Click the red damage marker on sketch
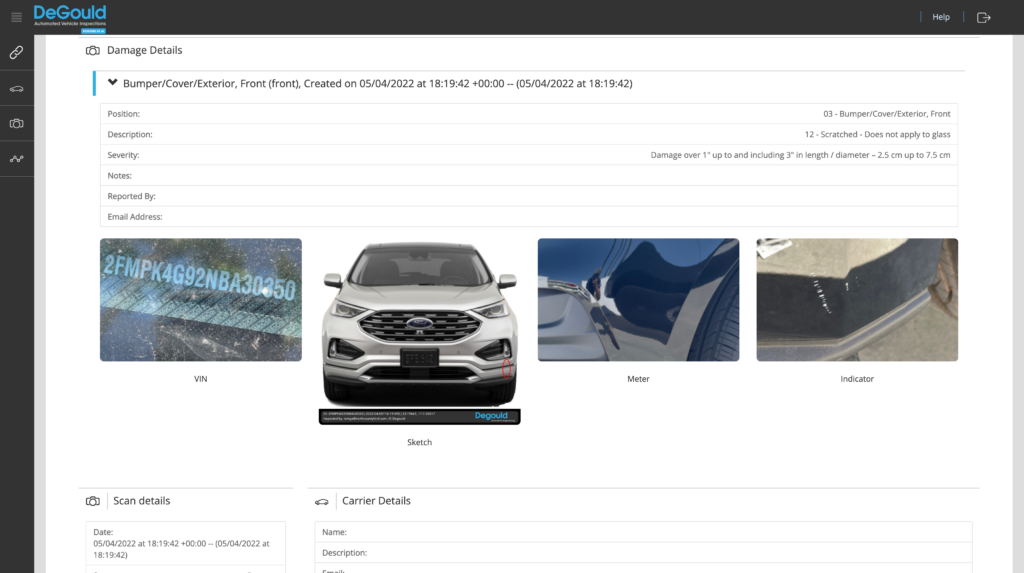The height and width of the screenshot is (573, 1024). point(505,368)
